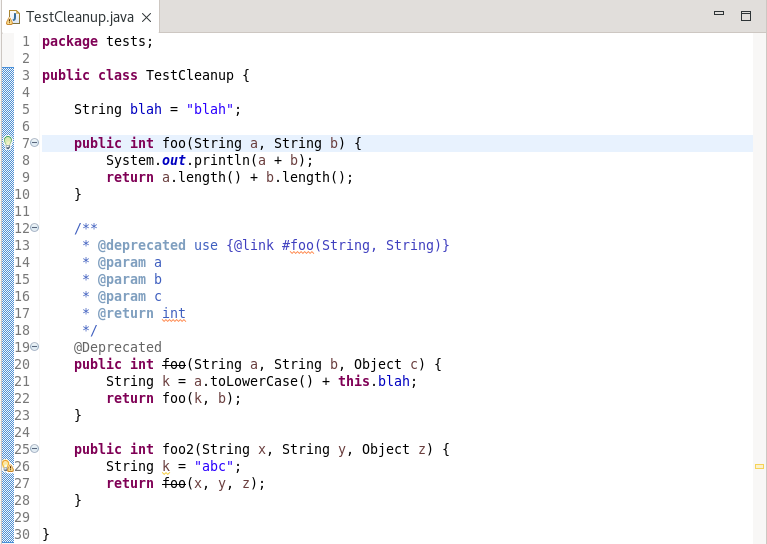The width and height of the screenshot is (767, 544).
Task: Click the class name TestCleanup on line 3
Action: click(x=190, y=75)
